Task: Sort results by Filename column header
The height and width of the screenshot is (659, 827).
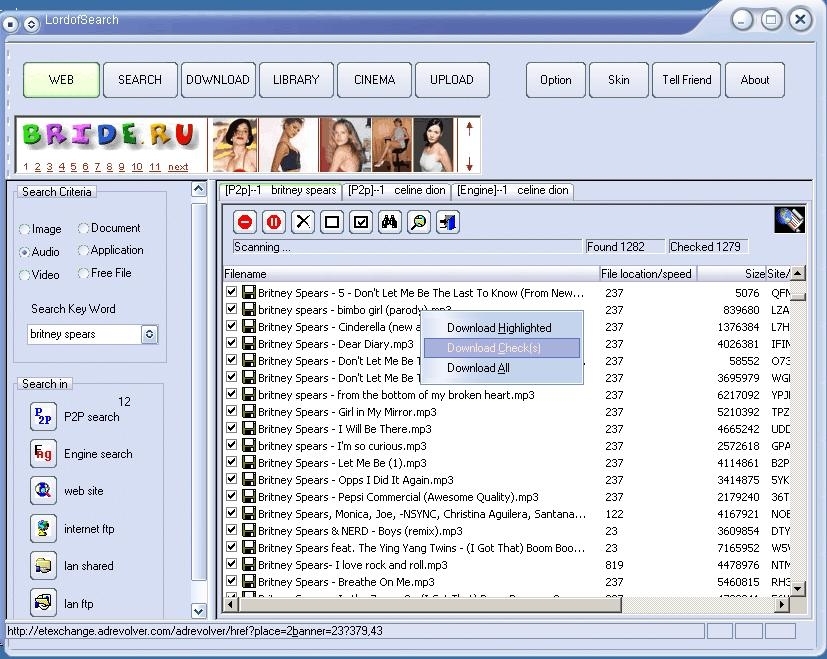Action: [x=410, y=274]
